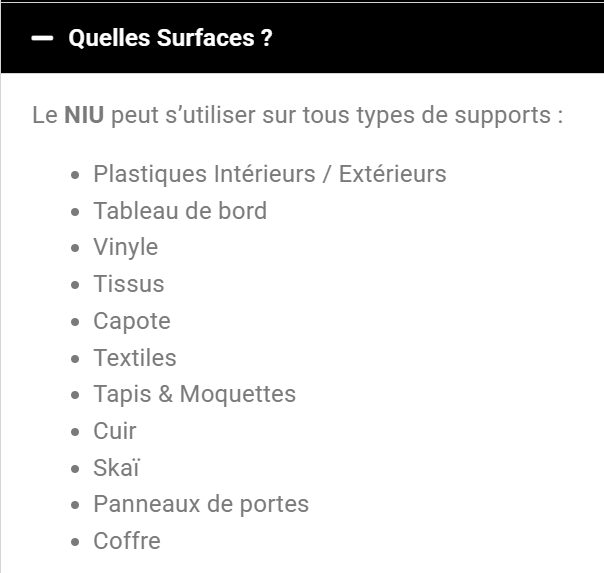Click the bullet dot before "Capote"

pos(75,322)
